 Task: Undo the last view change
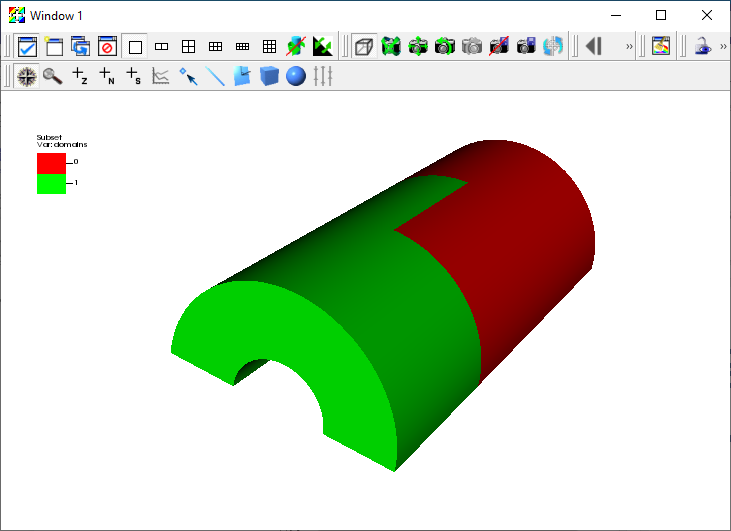click(445, 46)
